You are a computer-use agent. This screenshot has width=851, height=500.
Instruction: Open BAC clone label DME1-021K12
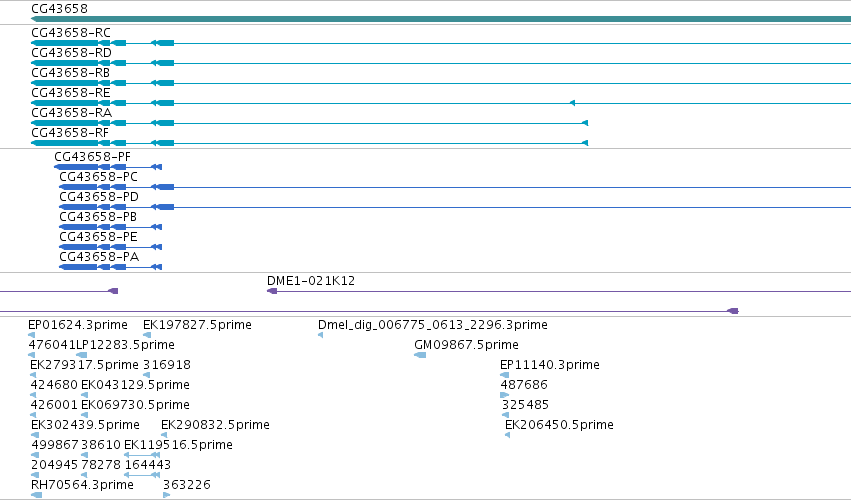pos(311,281)
